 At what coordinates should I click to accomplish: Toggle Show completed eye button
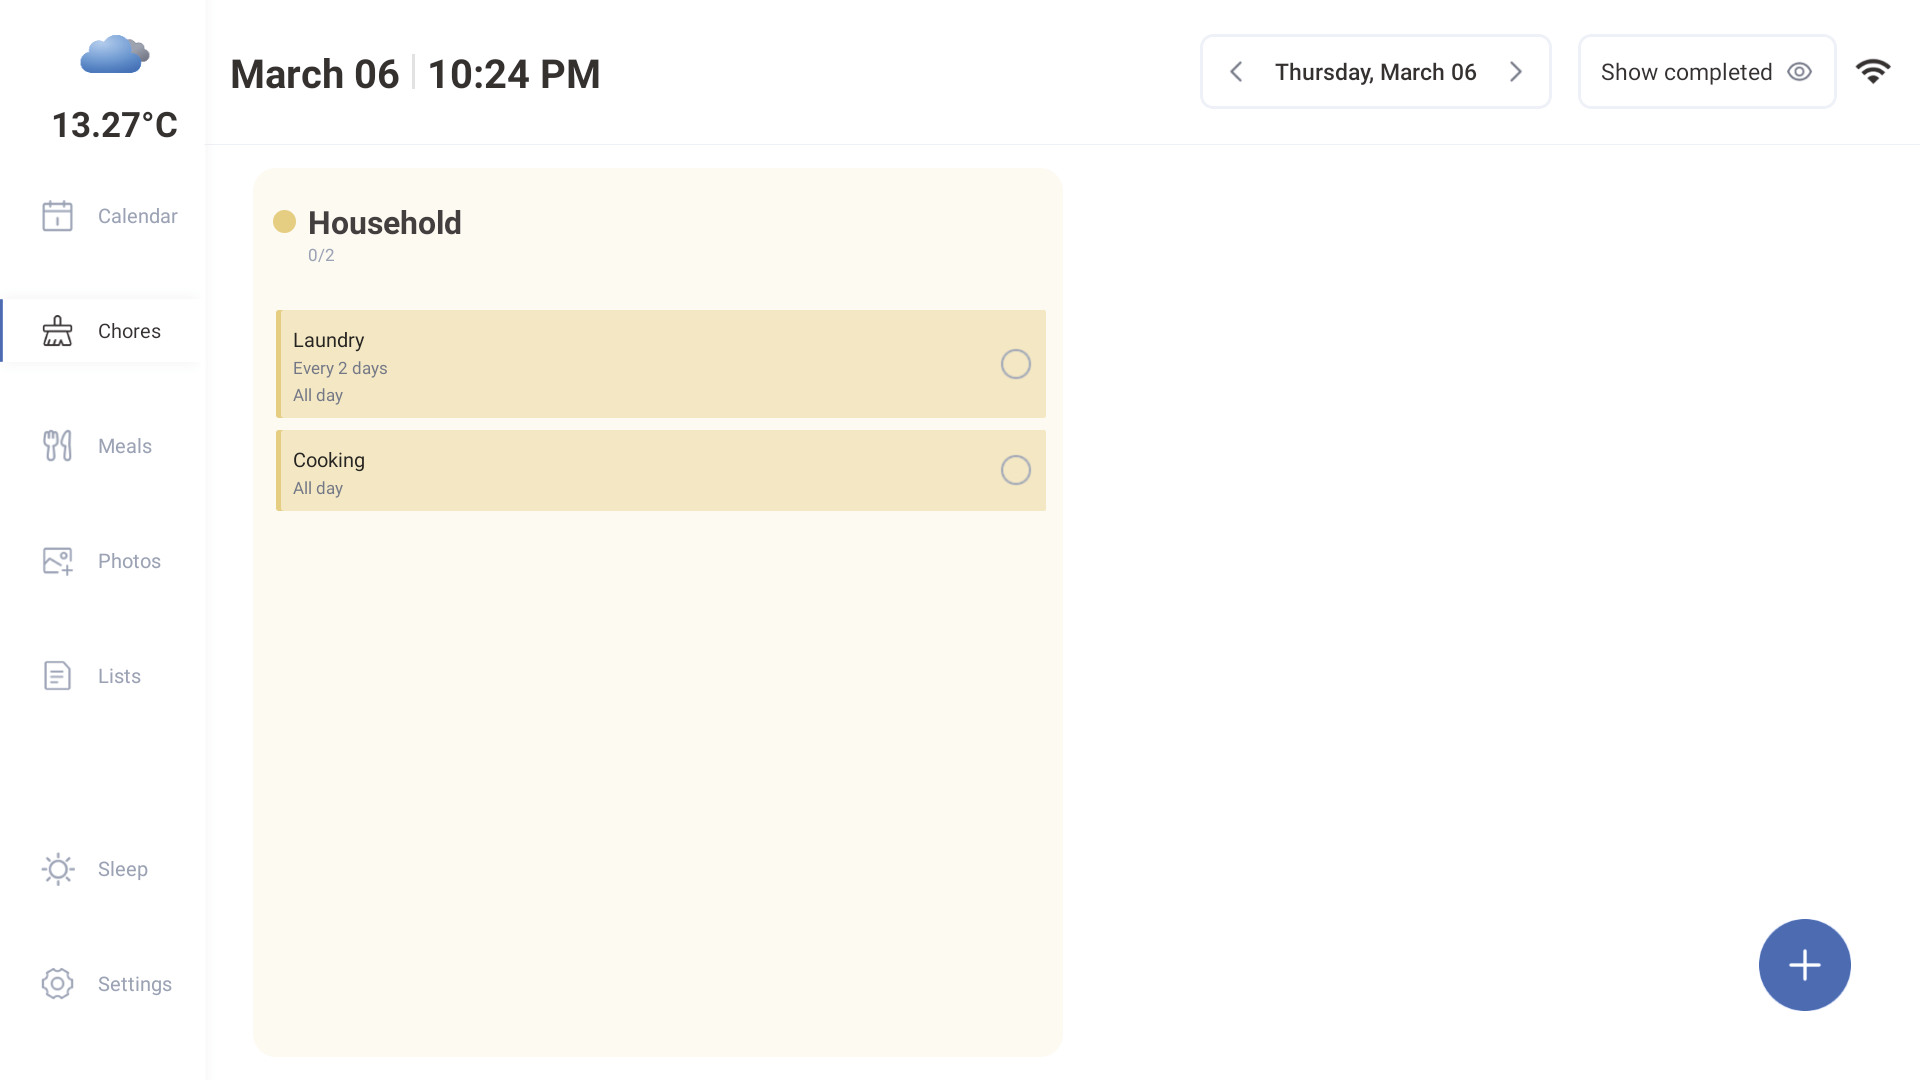pos(1706,72)
